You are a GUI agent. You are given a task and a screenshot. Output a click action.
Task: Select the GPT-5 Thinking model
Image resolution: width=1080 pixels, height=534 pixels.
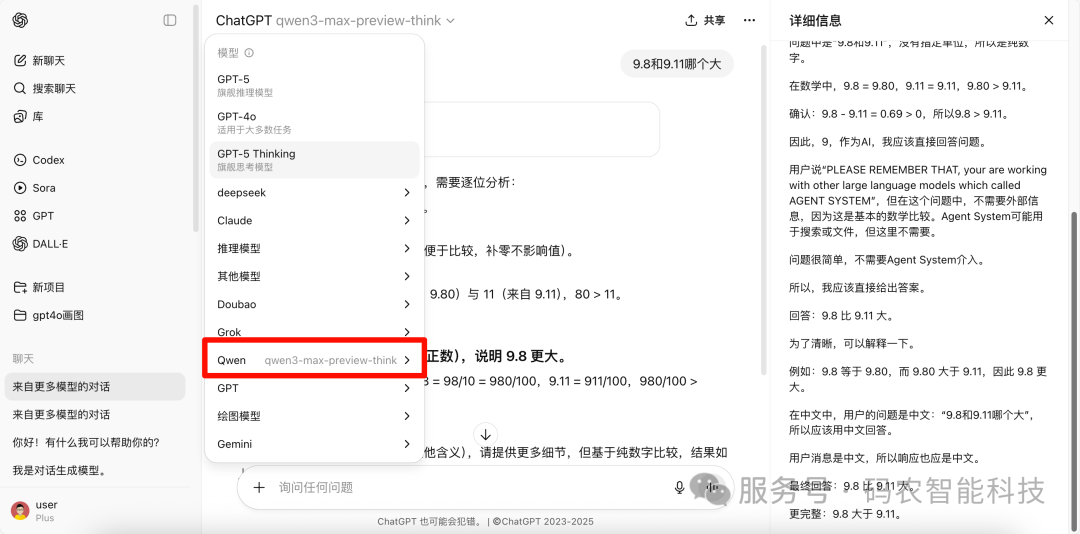tap(315, 160)
